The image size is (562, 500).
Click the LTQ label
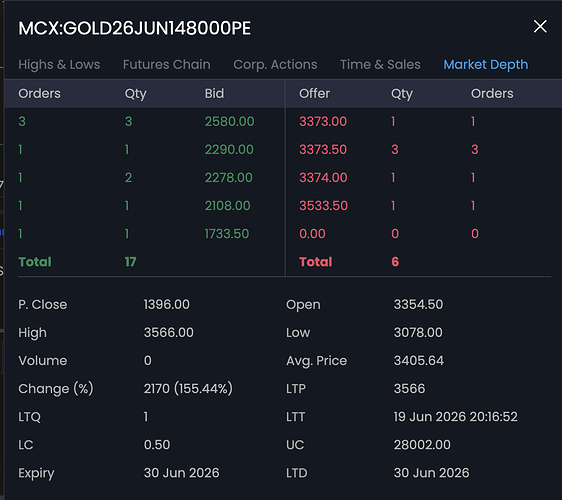[x=29, y=417]
